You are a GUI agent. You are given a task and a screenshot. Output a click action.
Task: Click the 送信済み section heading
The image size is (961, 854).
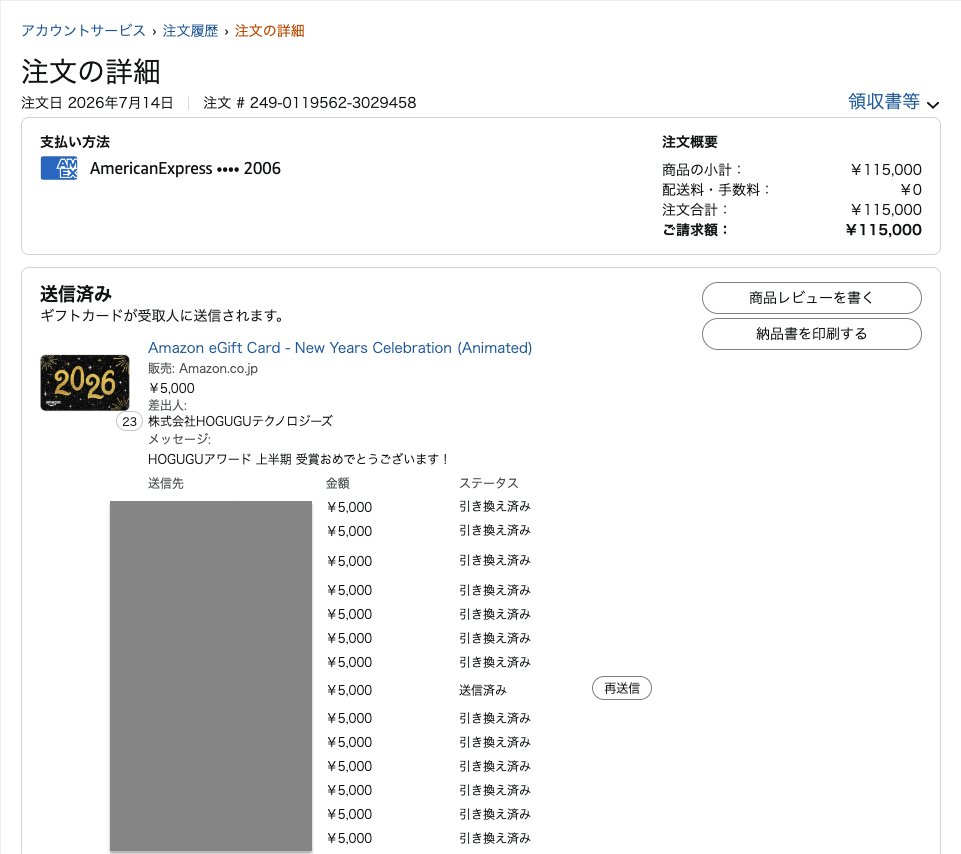tap(76, 294)
